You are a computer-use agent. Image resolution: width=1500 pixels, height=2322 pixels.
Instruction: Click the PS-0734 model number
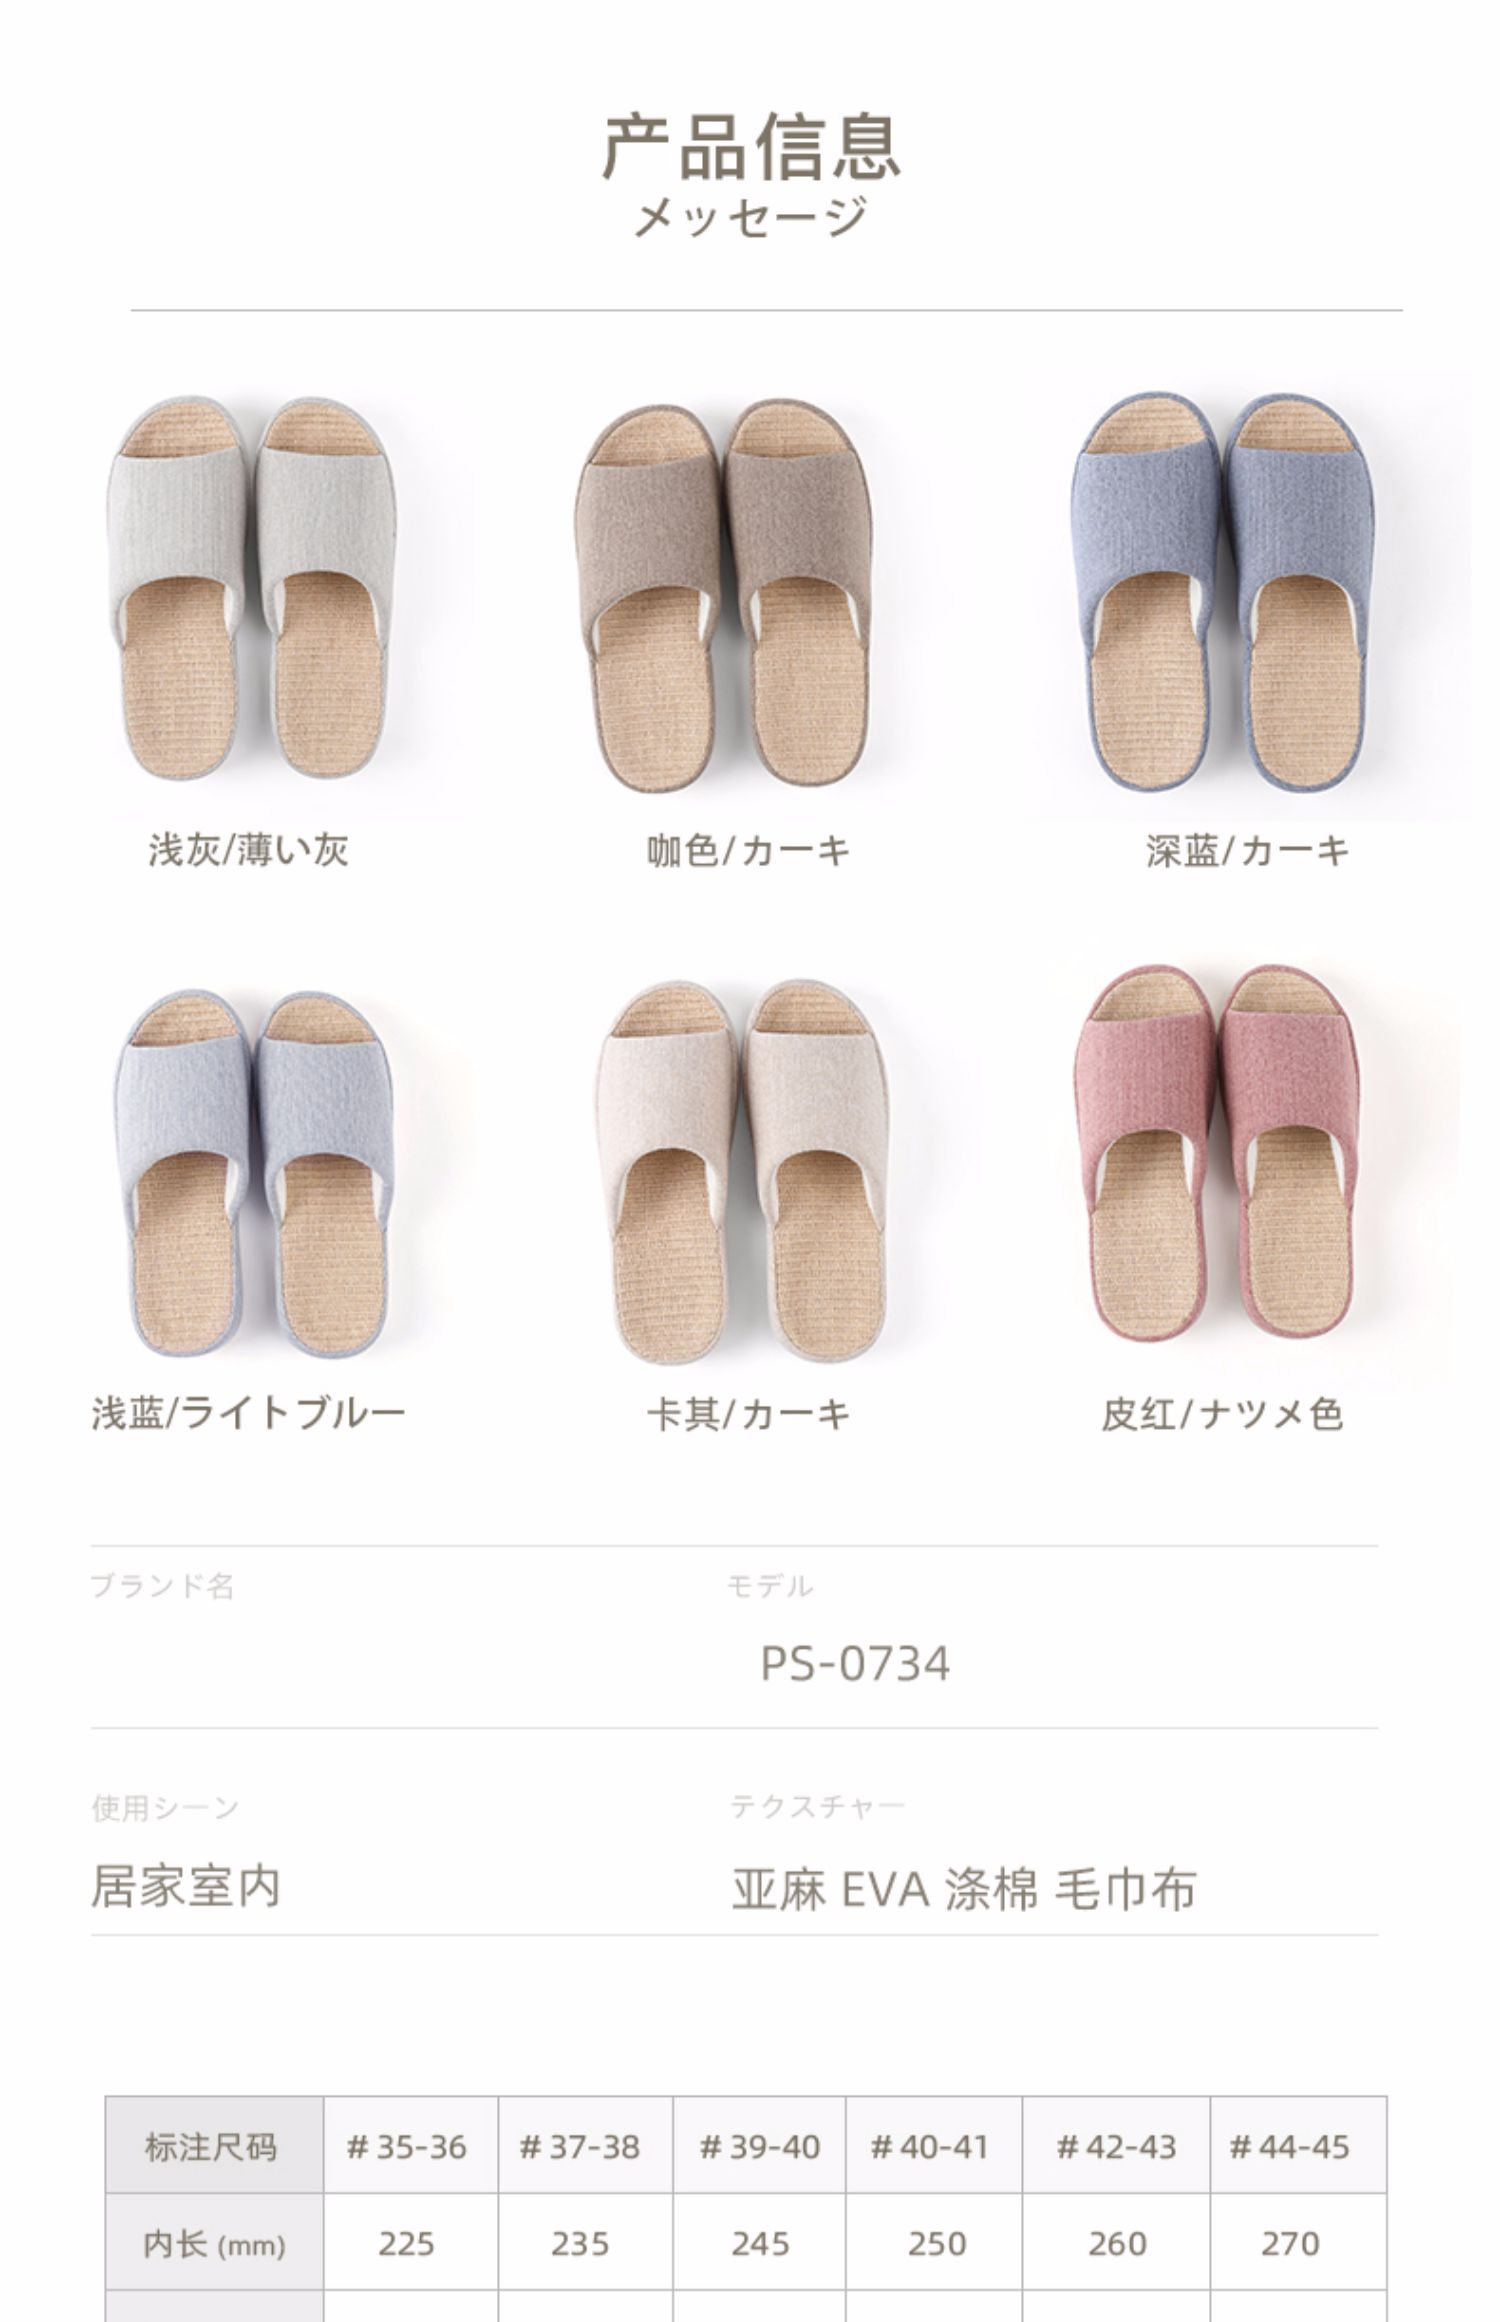(855, 1664)
